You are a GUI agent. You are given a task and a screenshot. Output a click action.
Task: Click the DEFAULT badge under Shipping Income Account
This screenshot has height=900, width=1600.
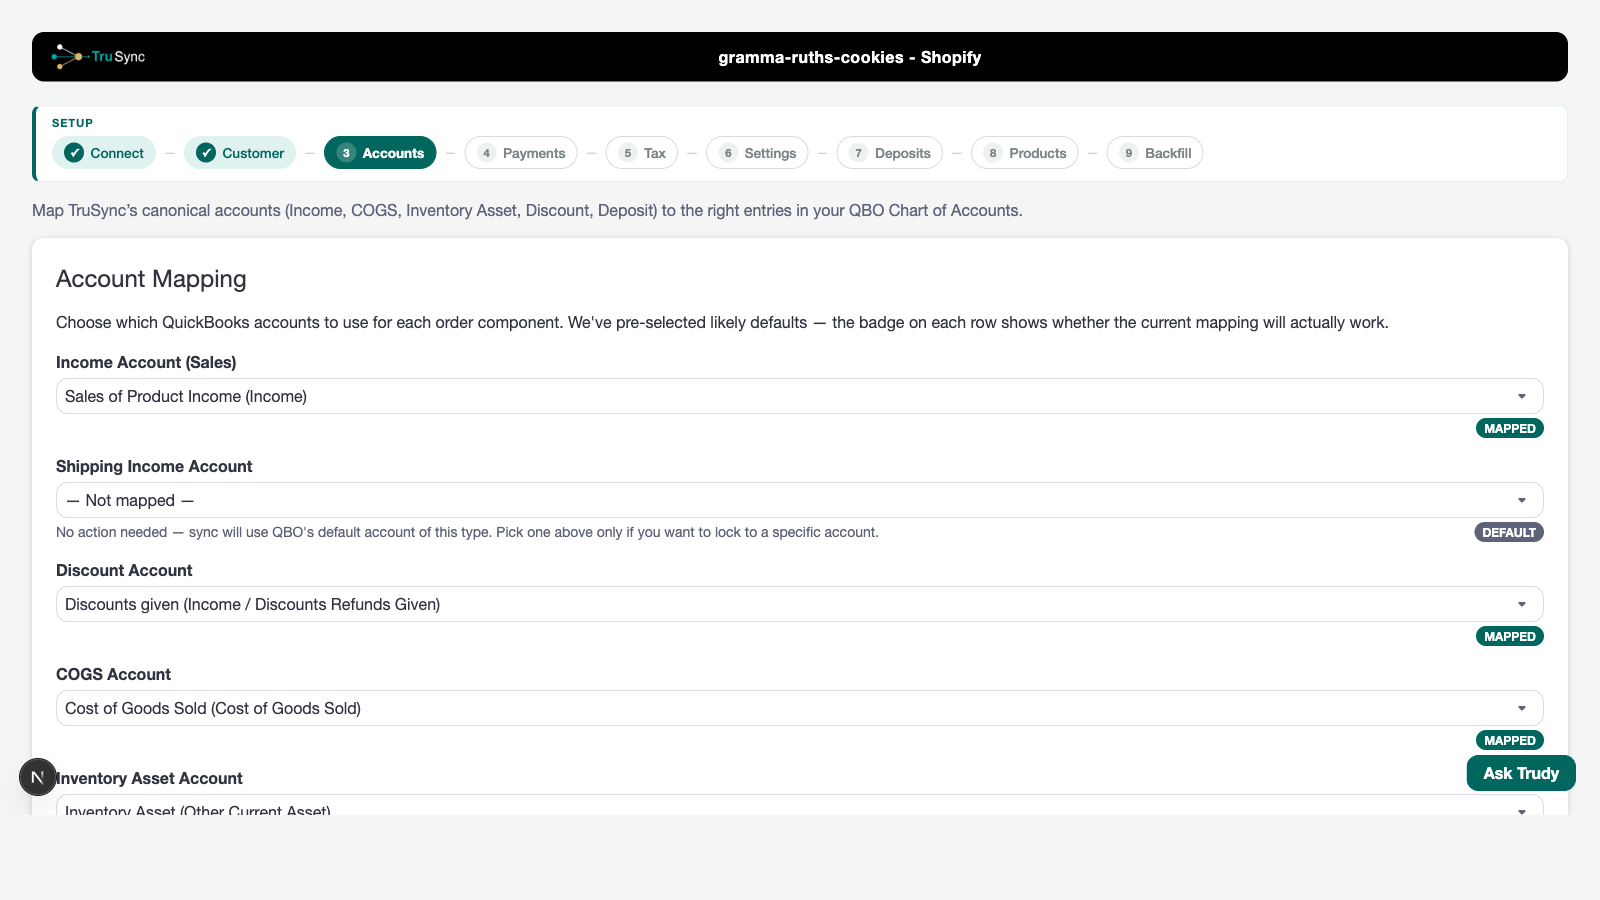coord(1509,532)
